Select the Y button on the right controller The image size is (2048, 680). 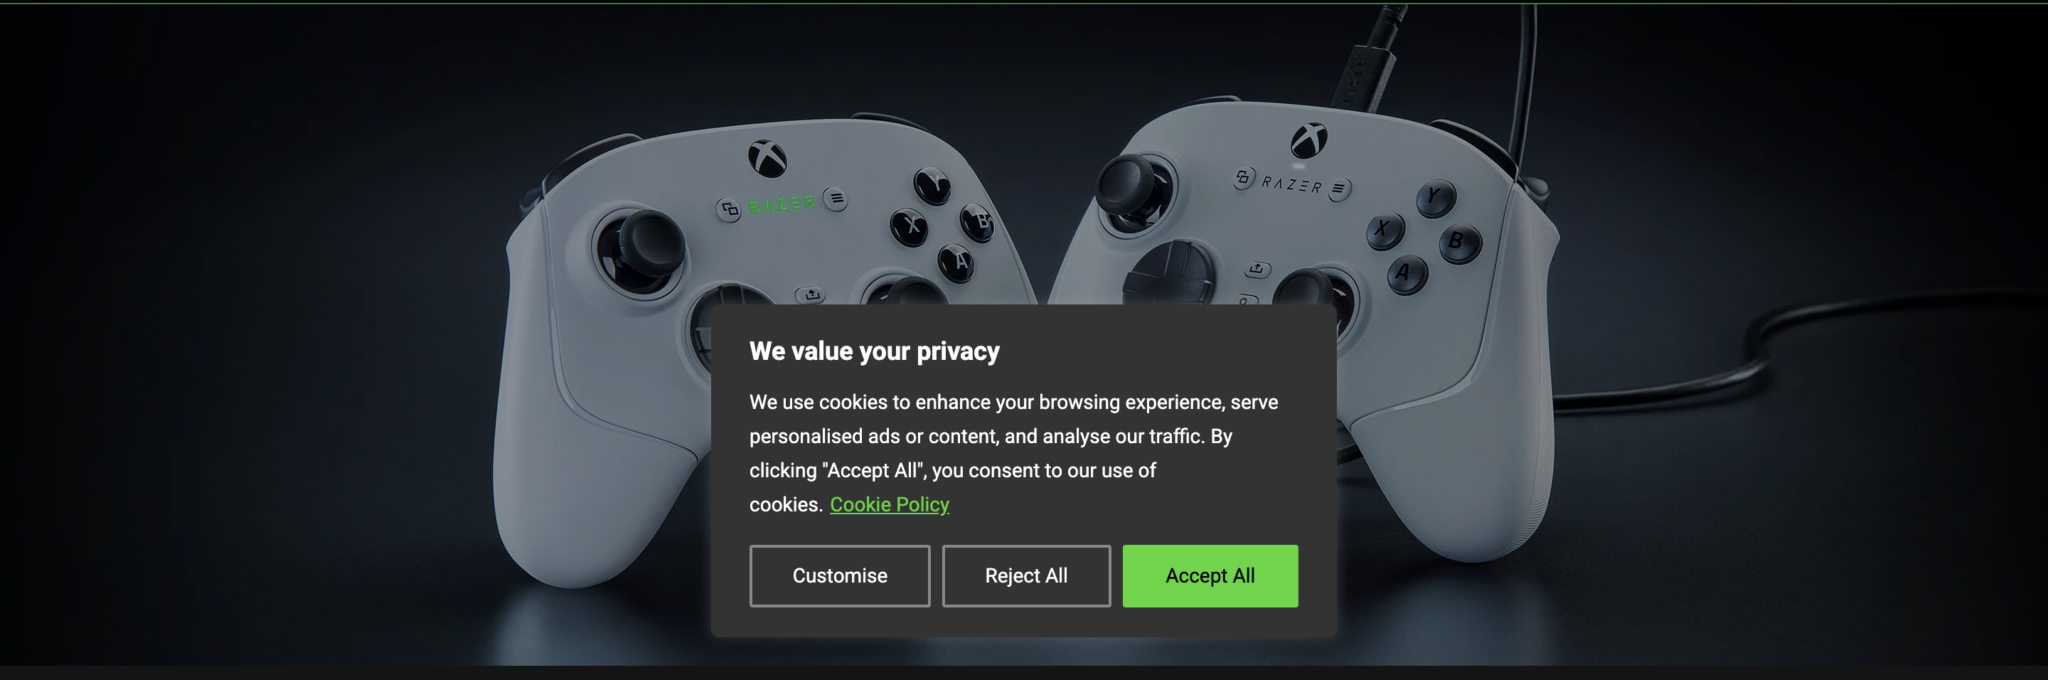tap(1435, 197)
